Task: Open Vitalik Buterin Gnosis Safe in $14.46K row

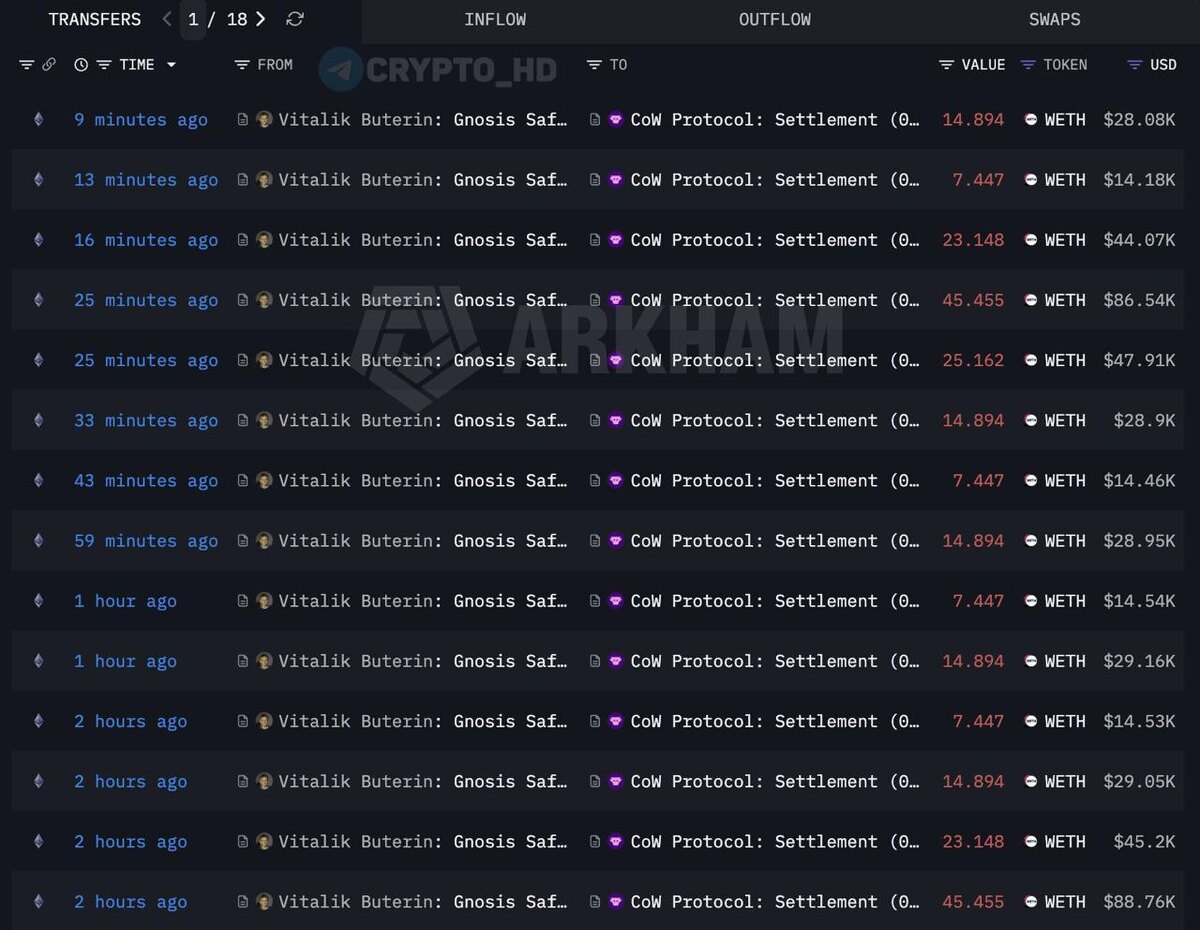Action: click(423, 480)
